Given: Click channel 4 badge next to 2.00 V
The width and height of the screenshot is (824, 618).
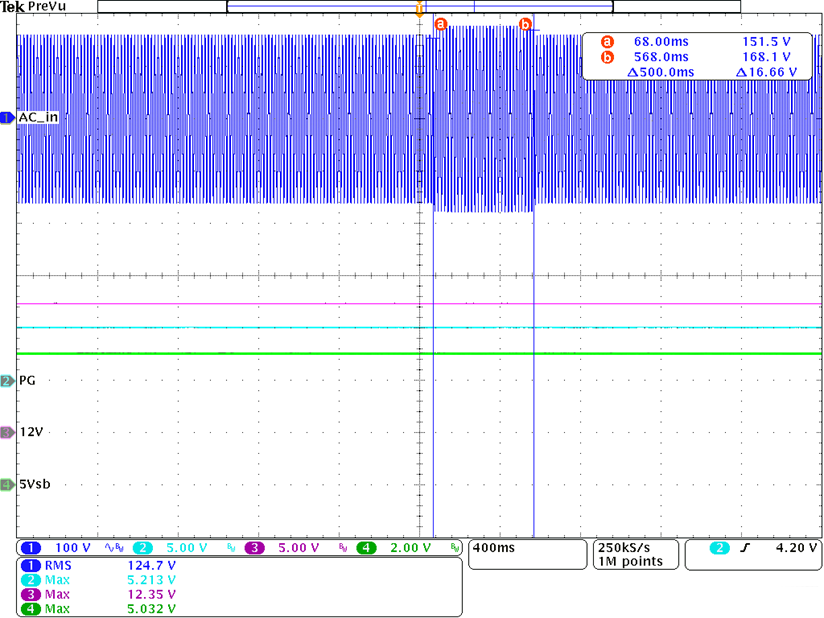Looking at the screenshot, I should pos(366,548).
